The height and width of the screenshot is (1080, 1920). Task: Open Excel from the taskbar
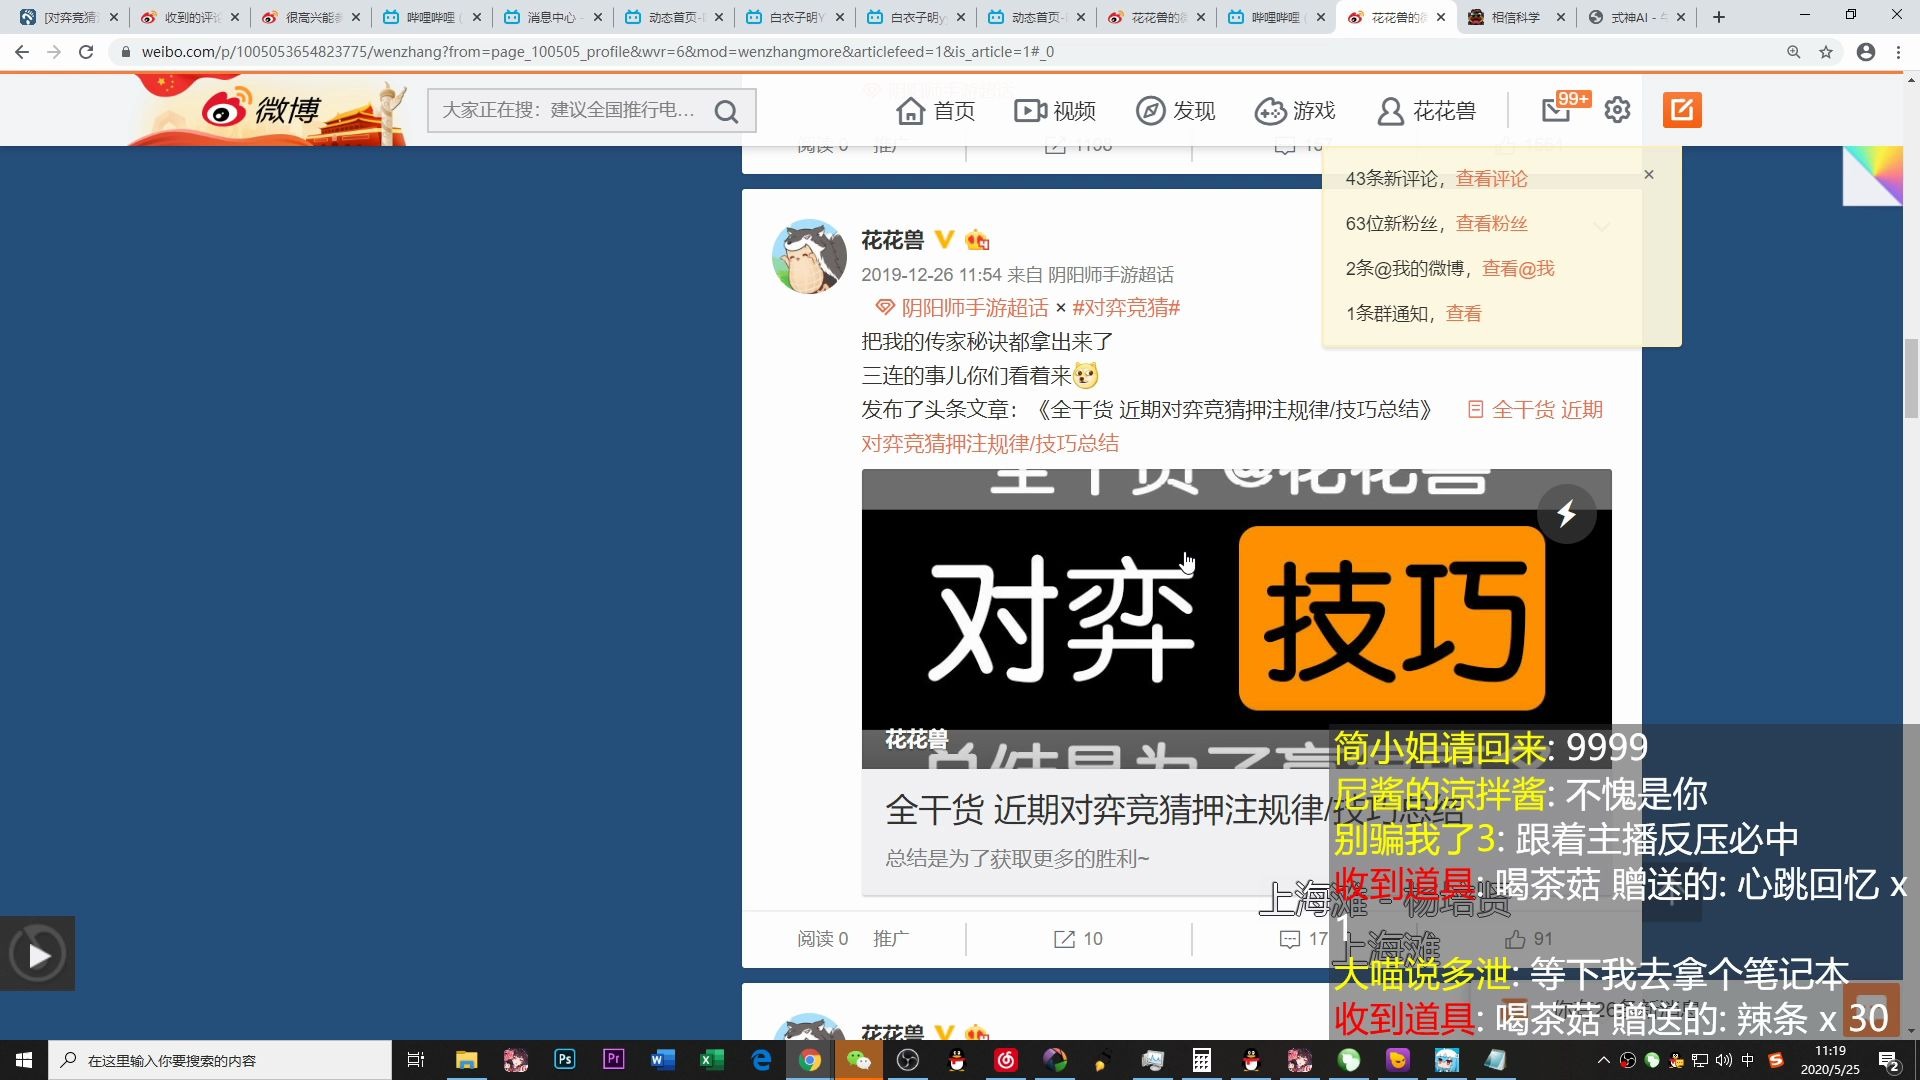click(712, 1060)
